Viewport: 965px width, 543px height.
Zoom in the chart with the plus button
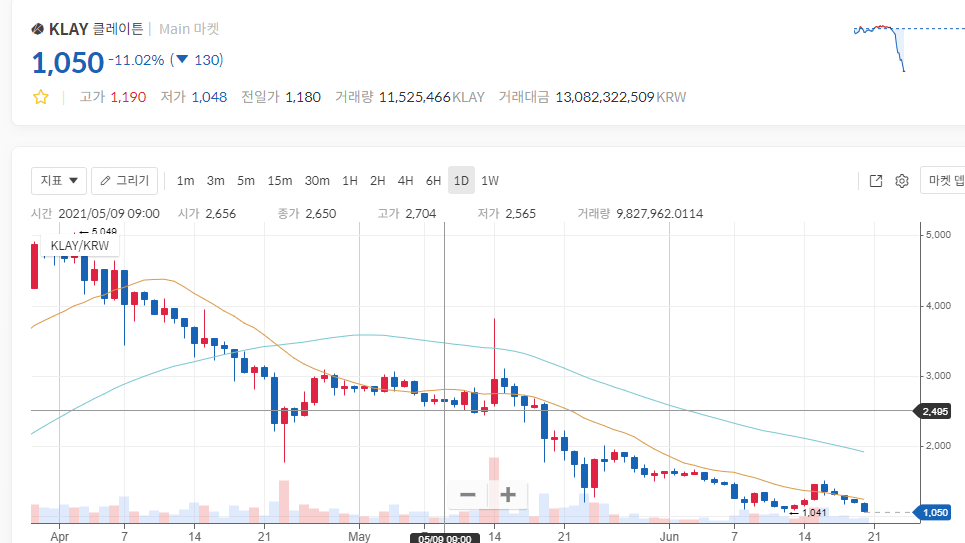[x=508, y=495]
